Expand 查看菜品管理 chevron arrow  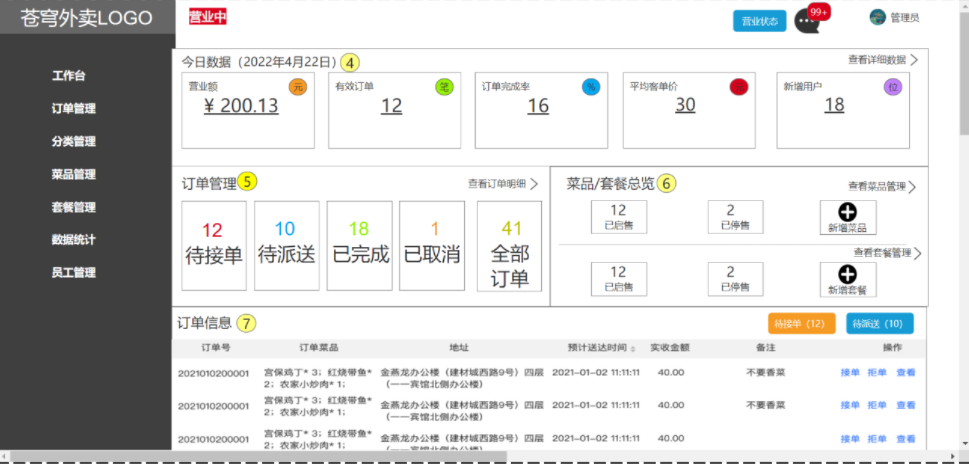coord(912,187)
